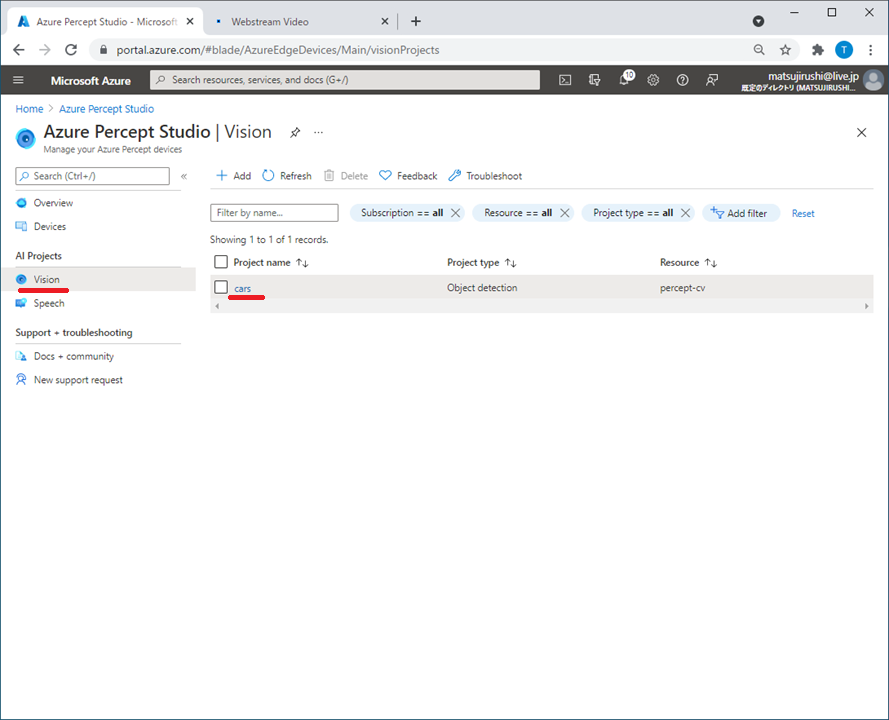Click the Chrome tab-strip dropdown circle icon

coord(758,22)
